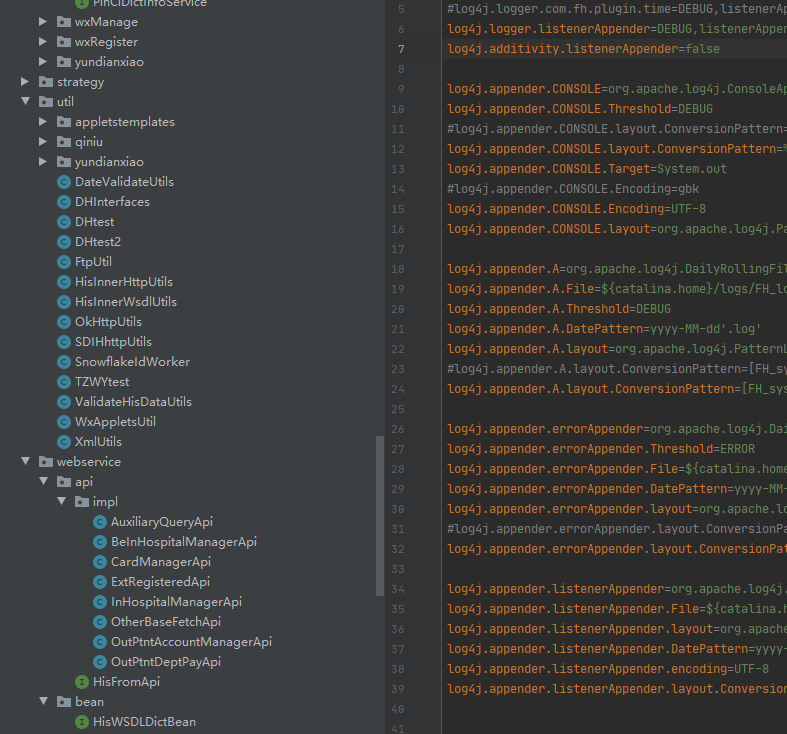
Task: Click line log4j.appender.CONSOLE.Encoding=UTF-8
Action: tap(576, 209)
